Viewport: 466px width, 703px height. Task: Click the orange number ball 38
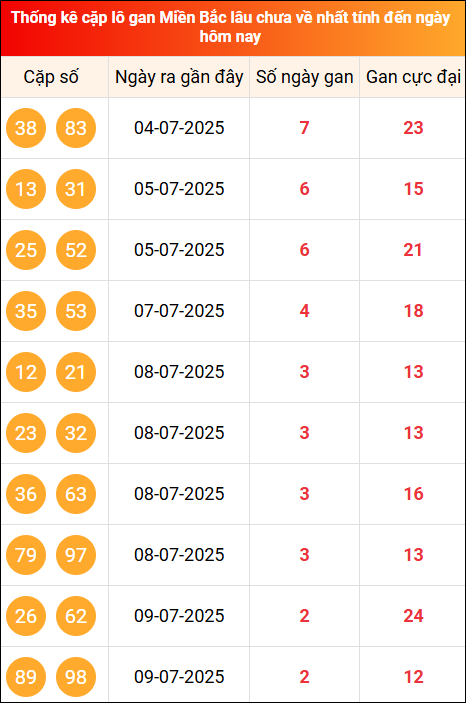pyautogui.click(x=26, y=128)
